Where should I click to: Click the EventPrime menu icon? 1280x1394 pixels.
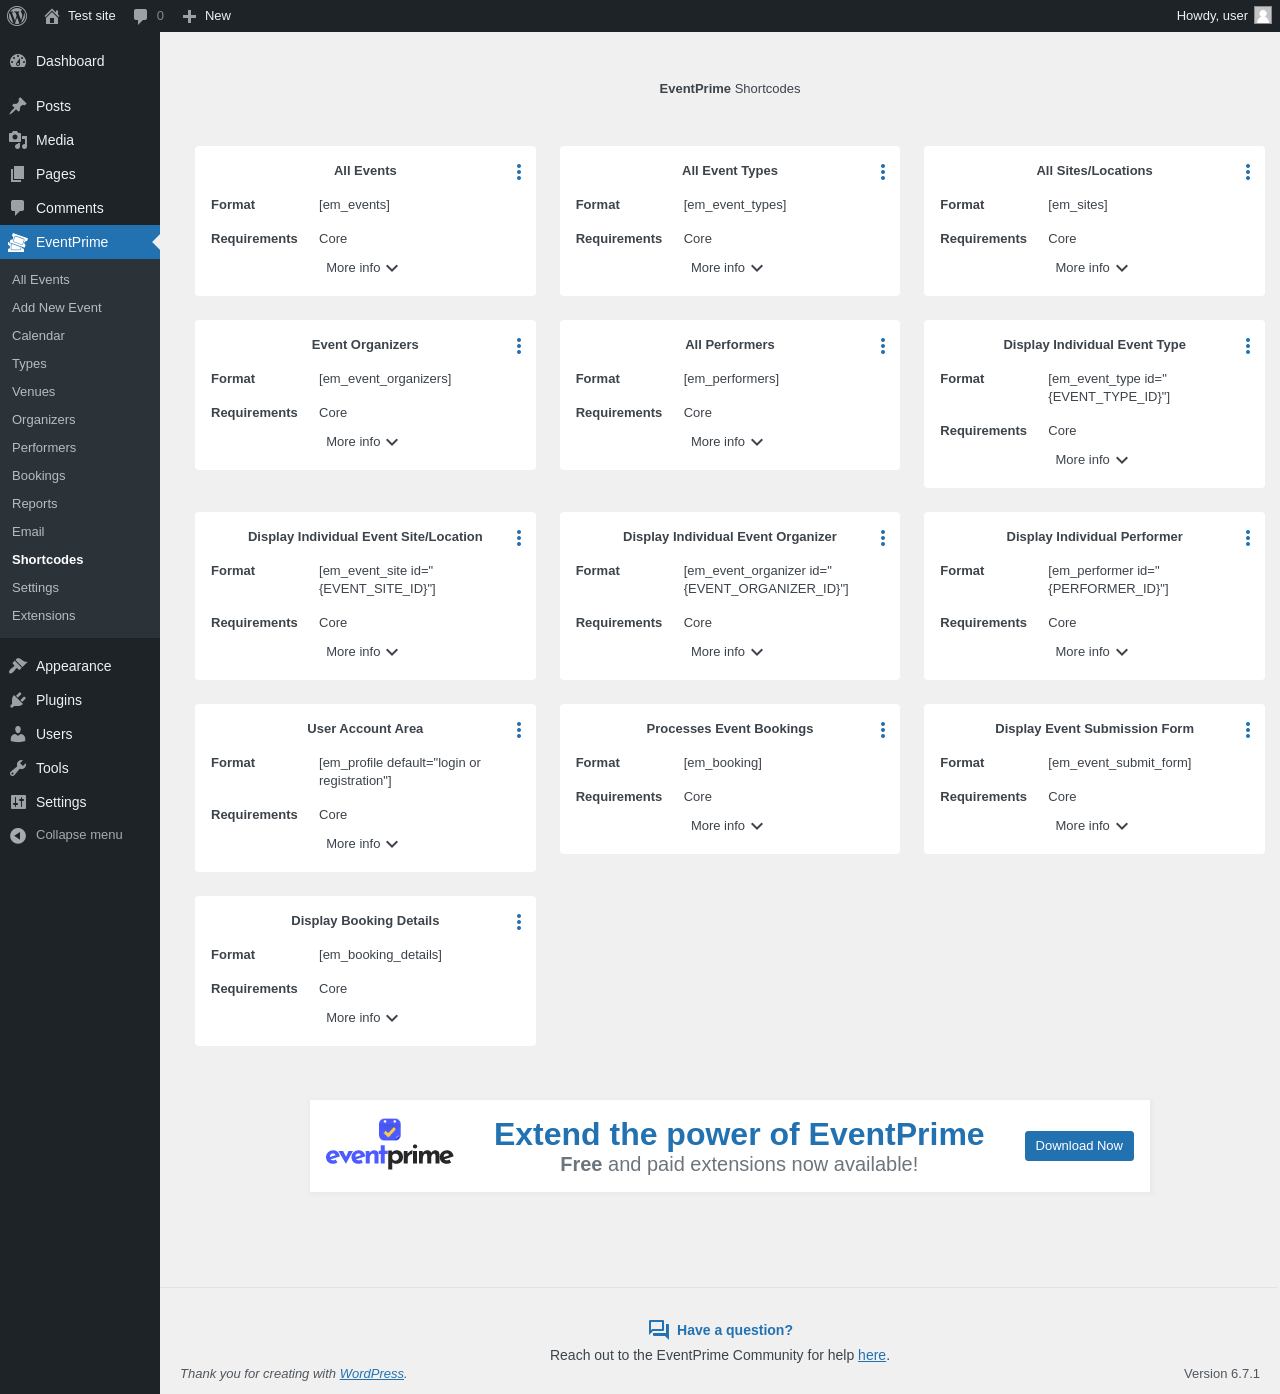coord(18,242)
